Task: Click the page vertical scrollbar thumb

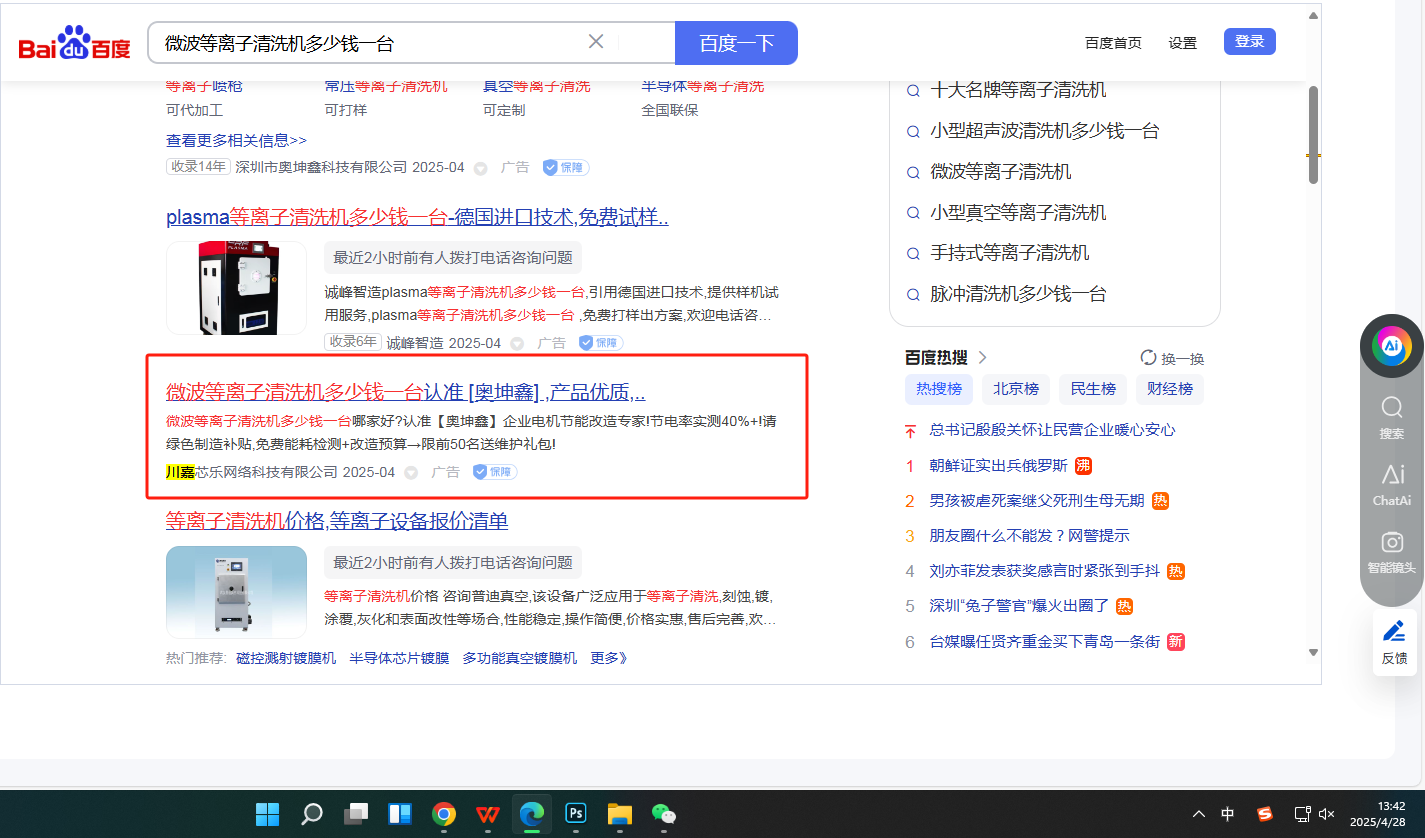Action: point(1313,135)
